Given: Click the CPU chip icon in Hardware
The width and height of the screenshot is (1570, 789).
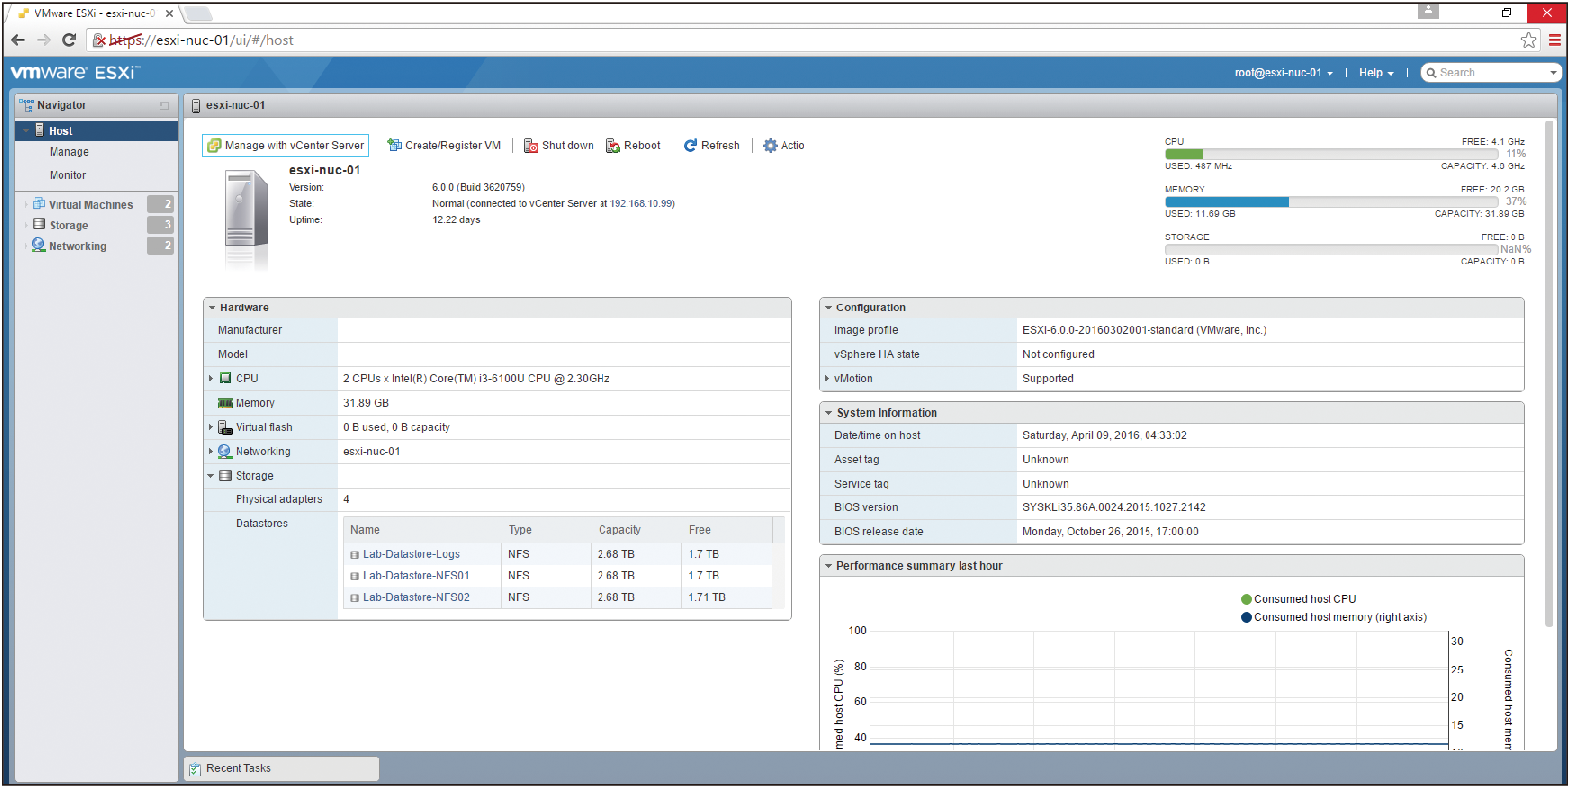Looking at the screenshot, I should tap(226, 378).
